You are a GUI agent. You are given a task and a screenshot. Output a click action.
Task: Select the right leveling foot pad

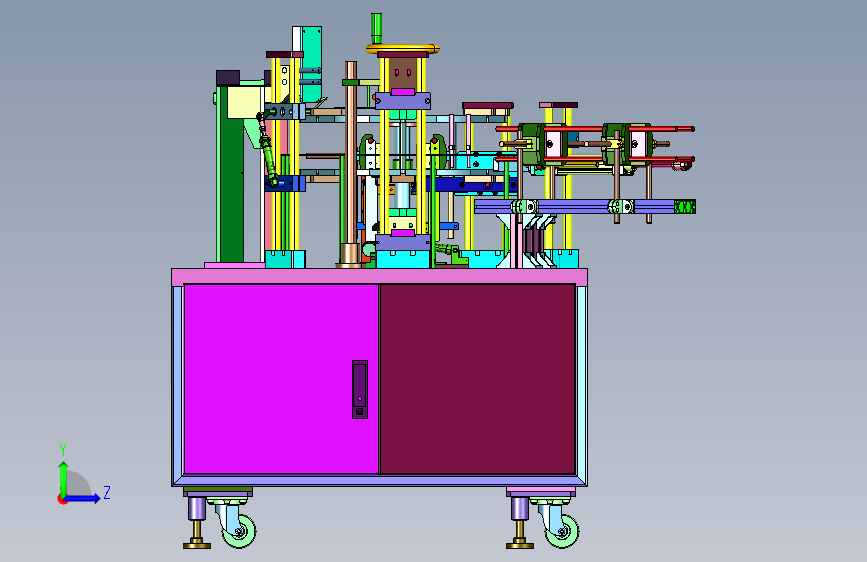[520, 545]
